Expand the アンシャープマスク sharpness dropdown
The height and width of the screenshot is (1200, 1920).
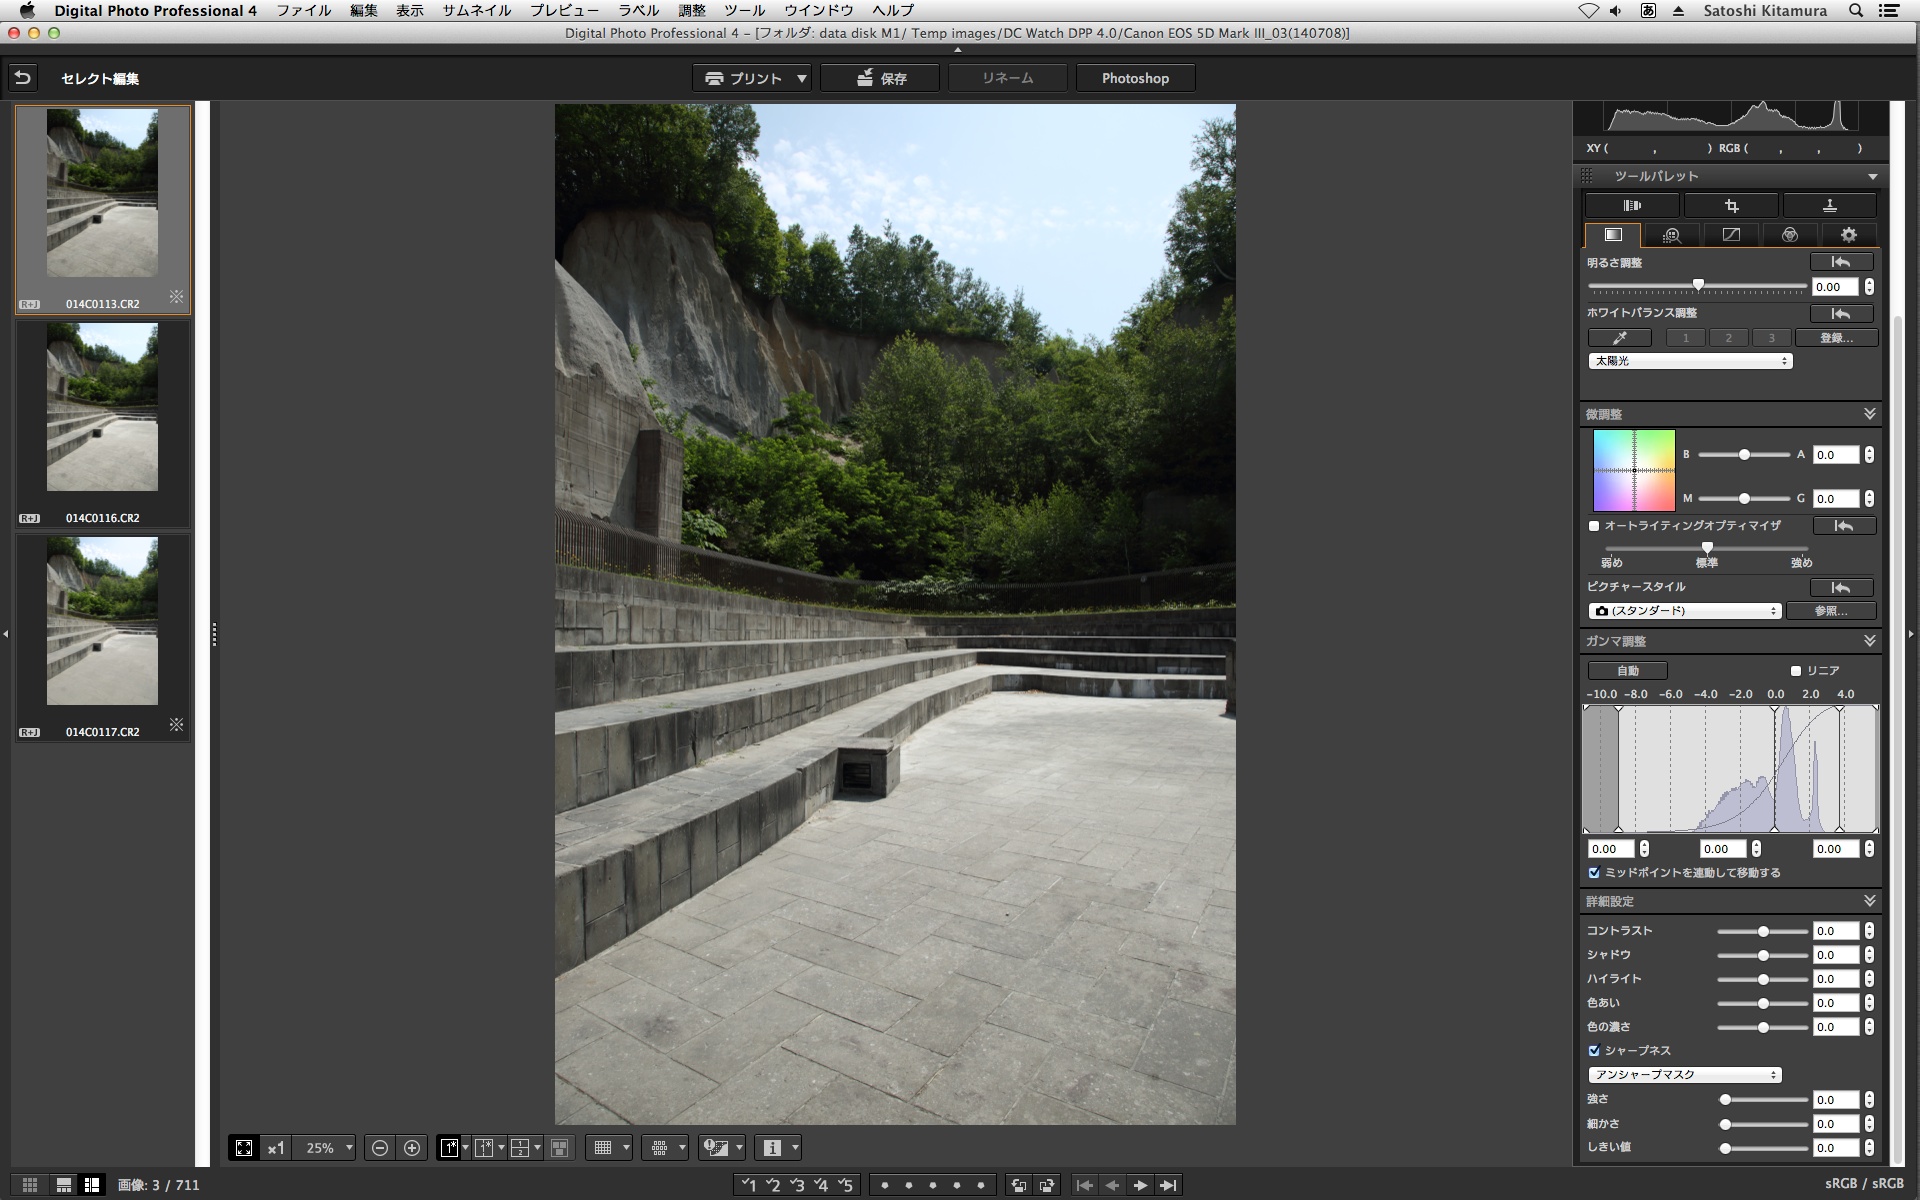click(x=1685, y=1075)
